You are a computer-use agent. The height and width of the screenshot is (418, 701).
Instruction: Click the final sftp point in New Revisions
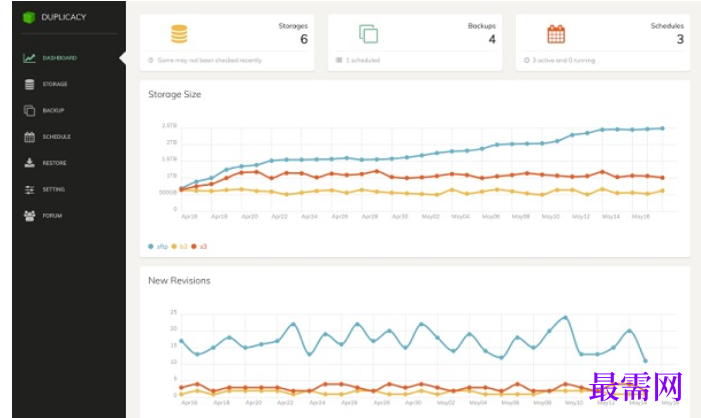click(x=645, y=361)
